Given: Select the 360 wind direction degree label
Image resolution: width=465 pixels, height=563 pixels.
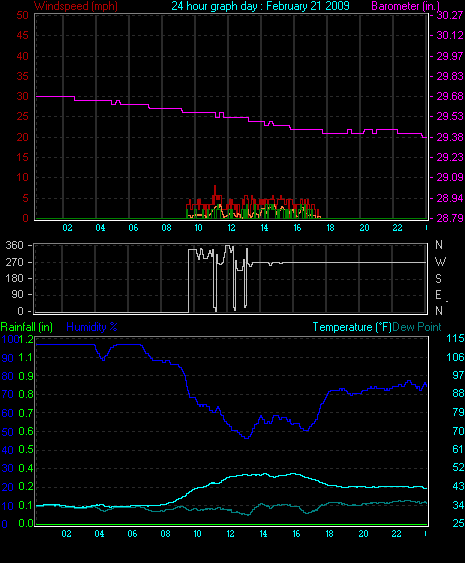Looking at the screenshot, I should [14, 246].
